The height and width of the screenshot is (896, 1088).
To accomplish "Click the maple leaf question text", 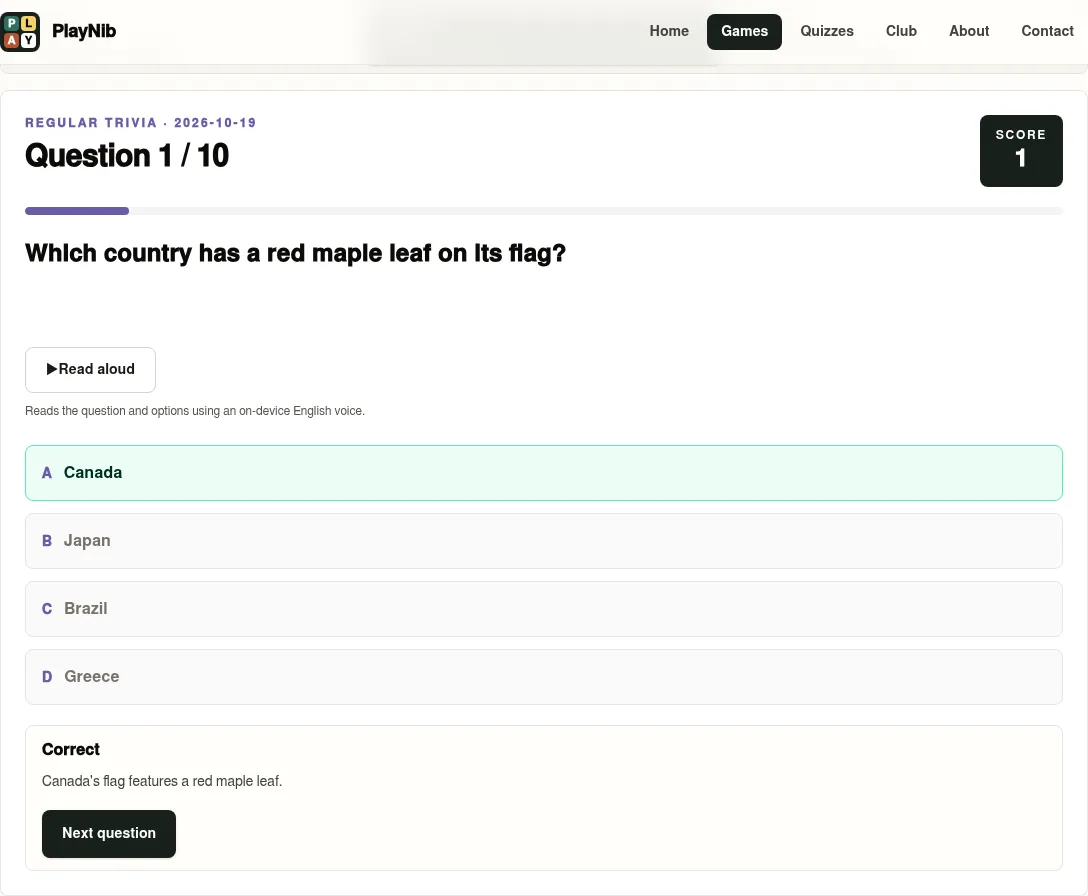I will (x=296, y=253).
